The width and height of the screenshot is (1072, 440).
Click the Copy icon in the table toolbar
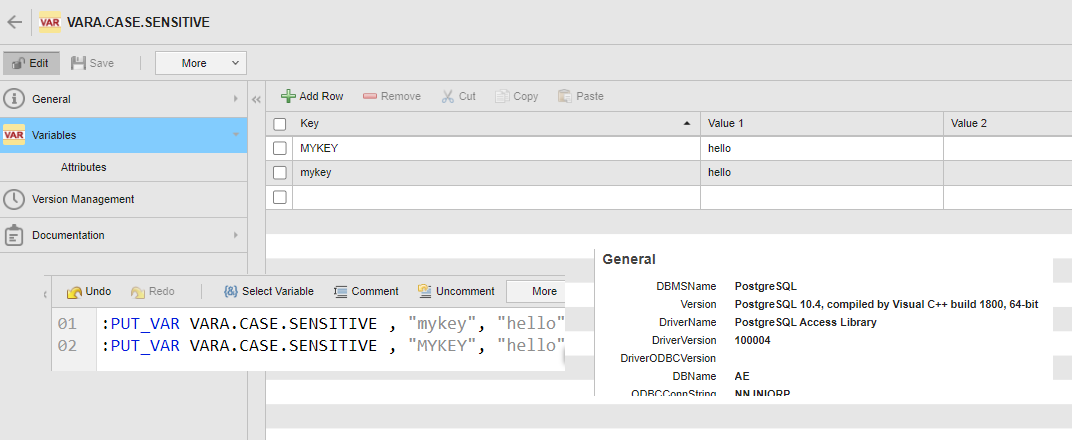[x=502, y=96]
